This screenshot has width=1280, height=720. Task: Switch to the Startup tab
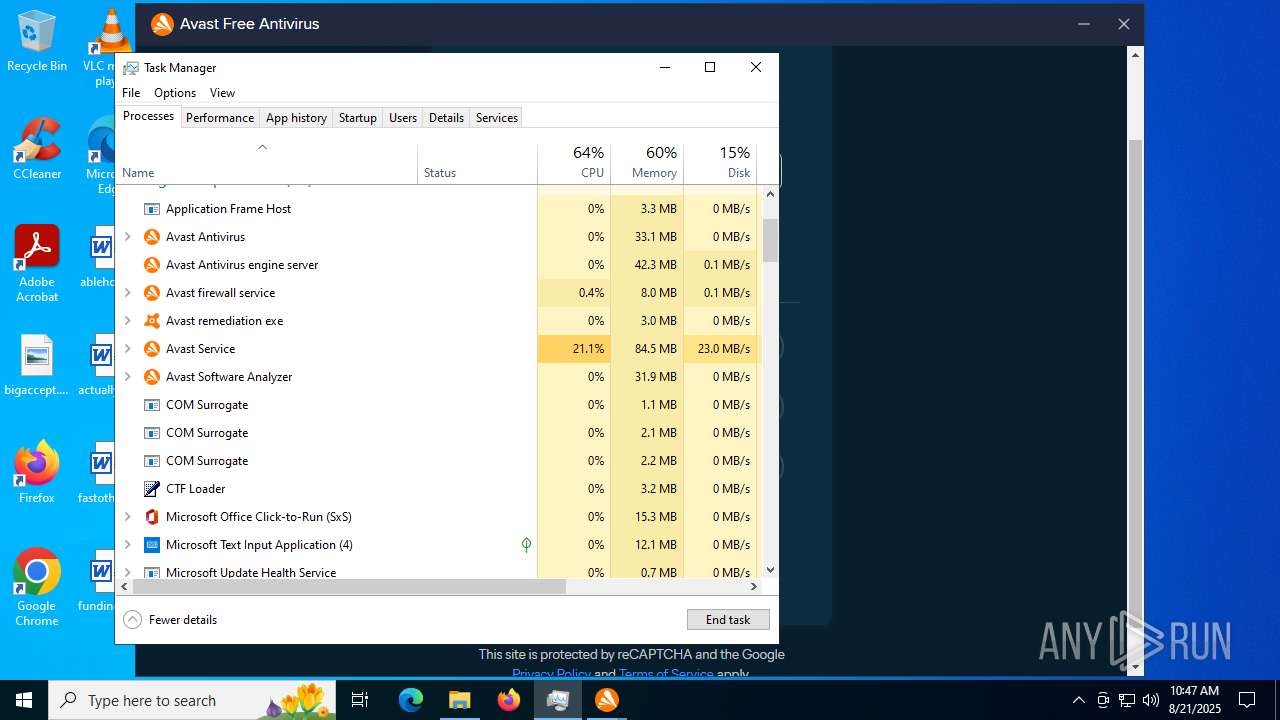tap(357, 118)
